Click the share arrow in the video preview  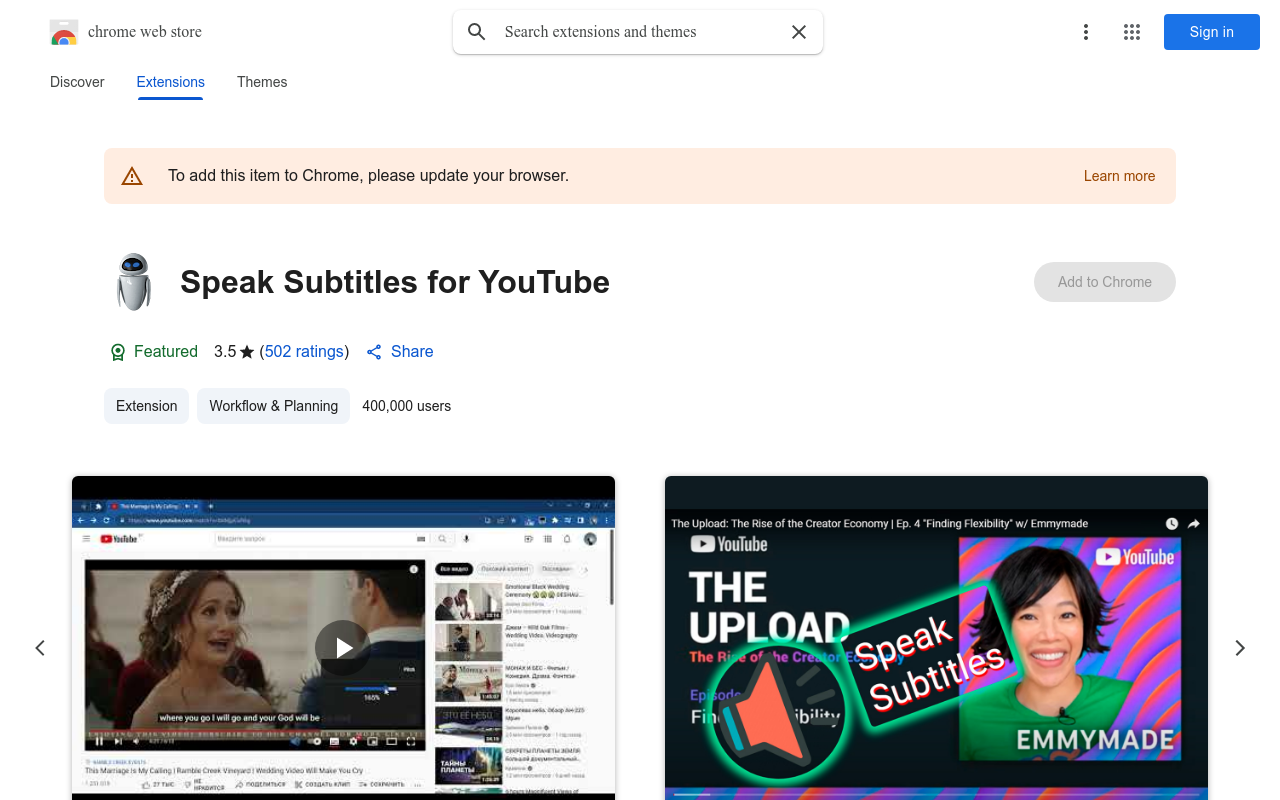pos(1193,523)
